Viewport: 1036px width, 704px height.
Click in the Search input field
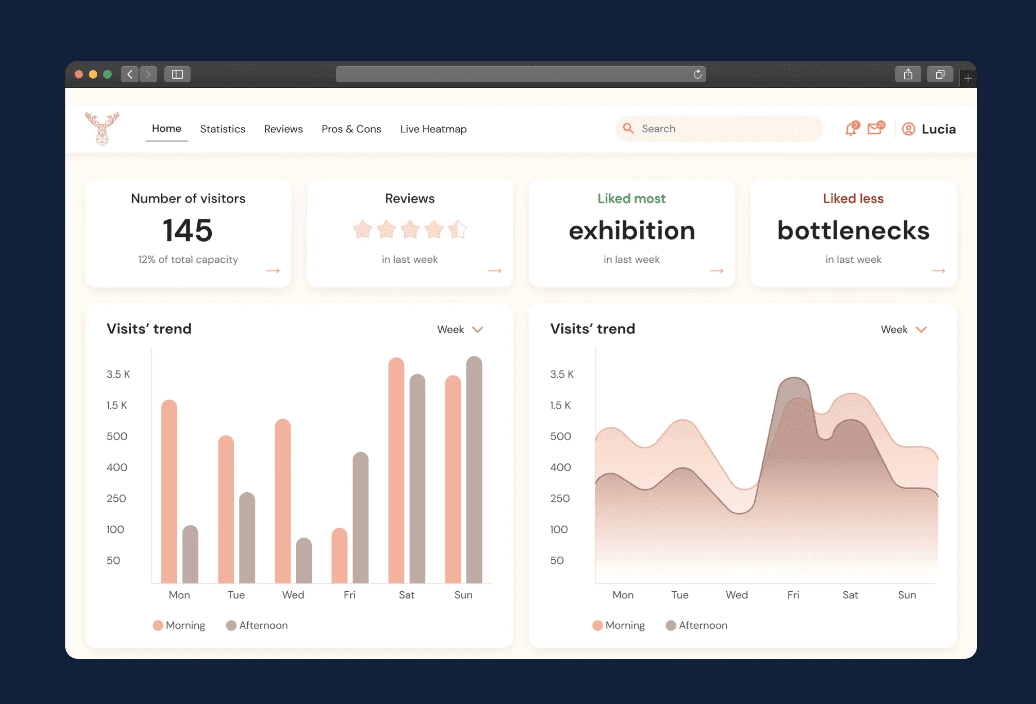click(x=720, y=129)
